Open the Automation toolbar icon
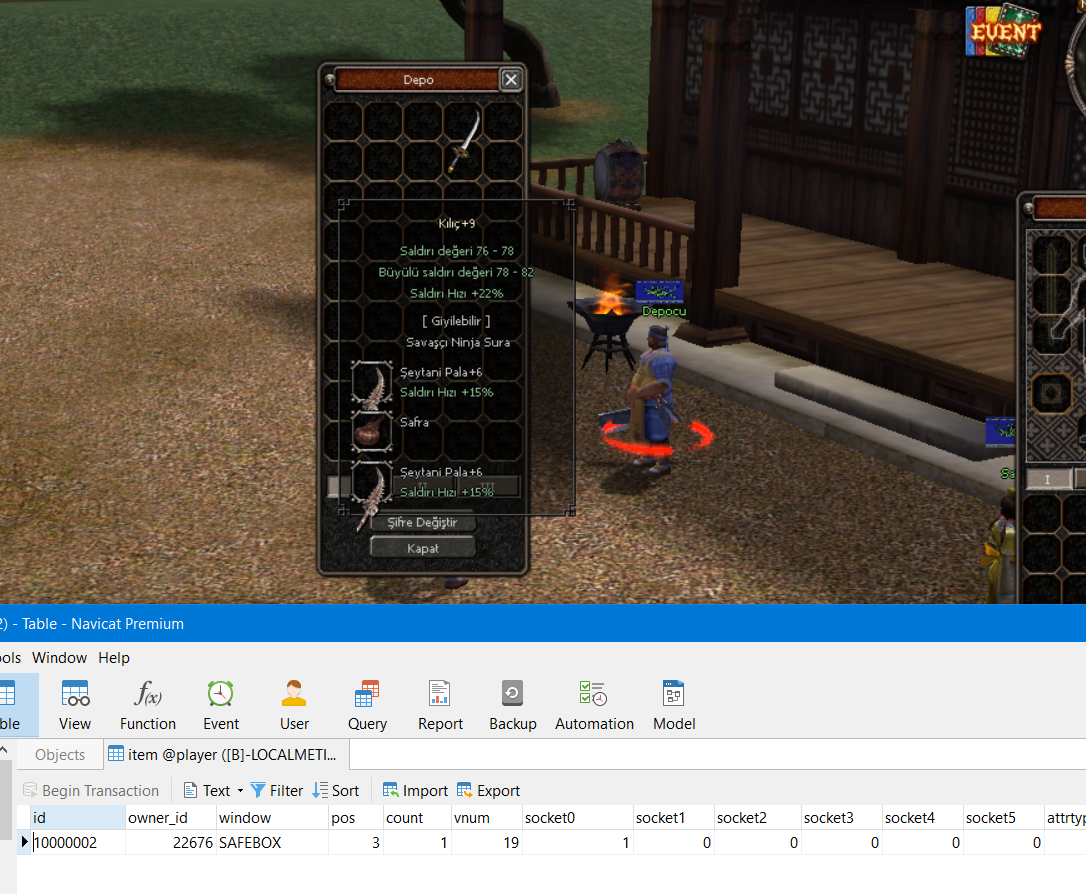Viewport: 1086px width, 894px height. coord(594,705)
